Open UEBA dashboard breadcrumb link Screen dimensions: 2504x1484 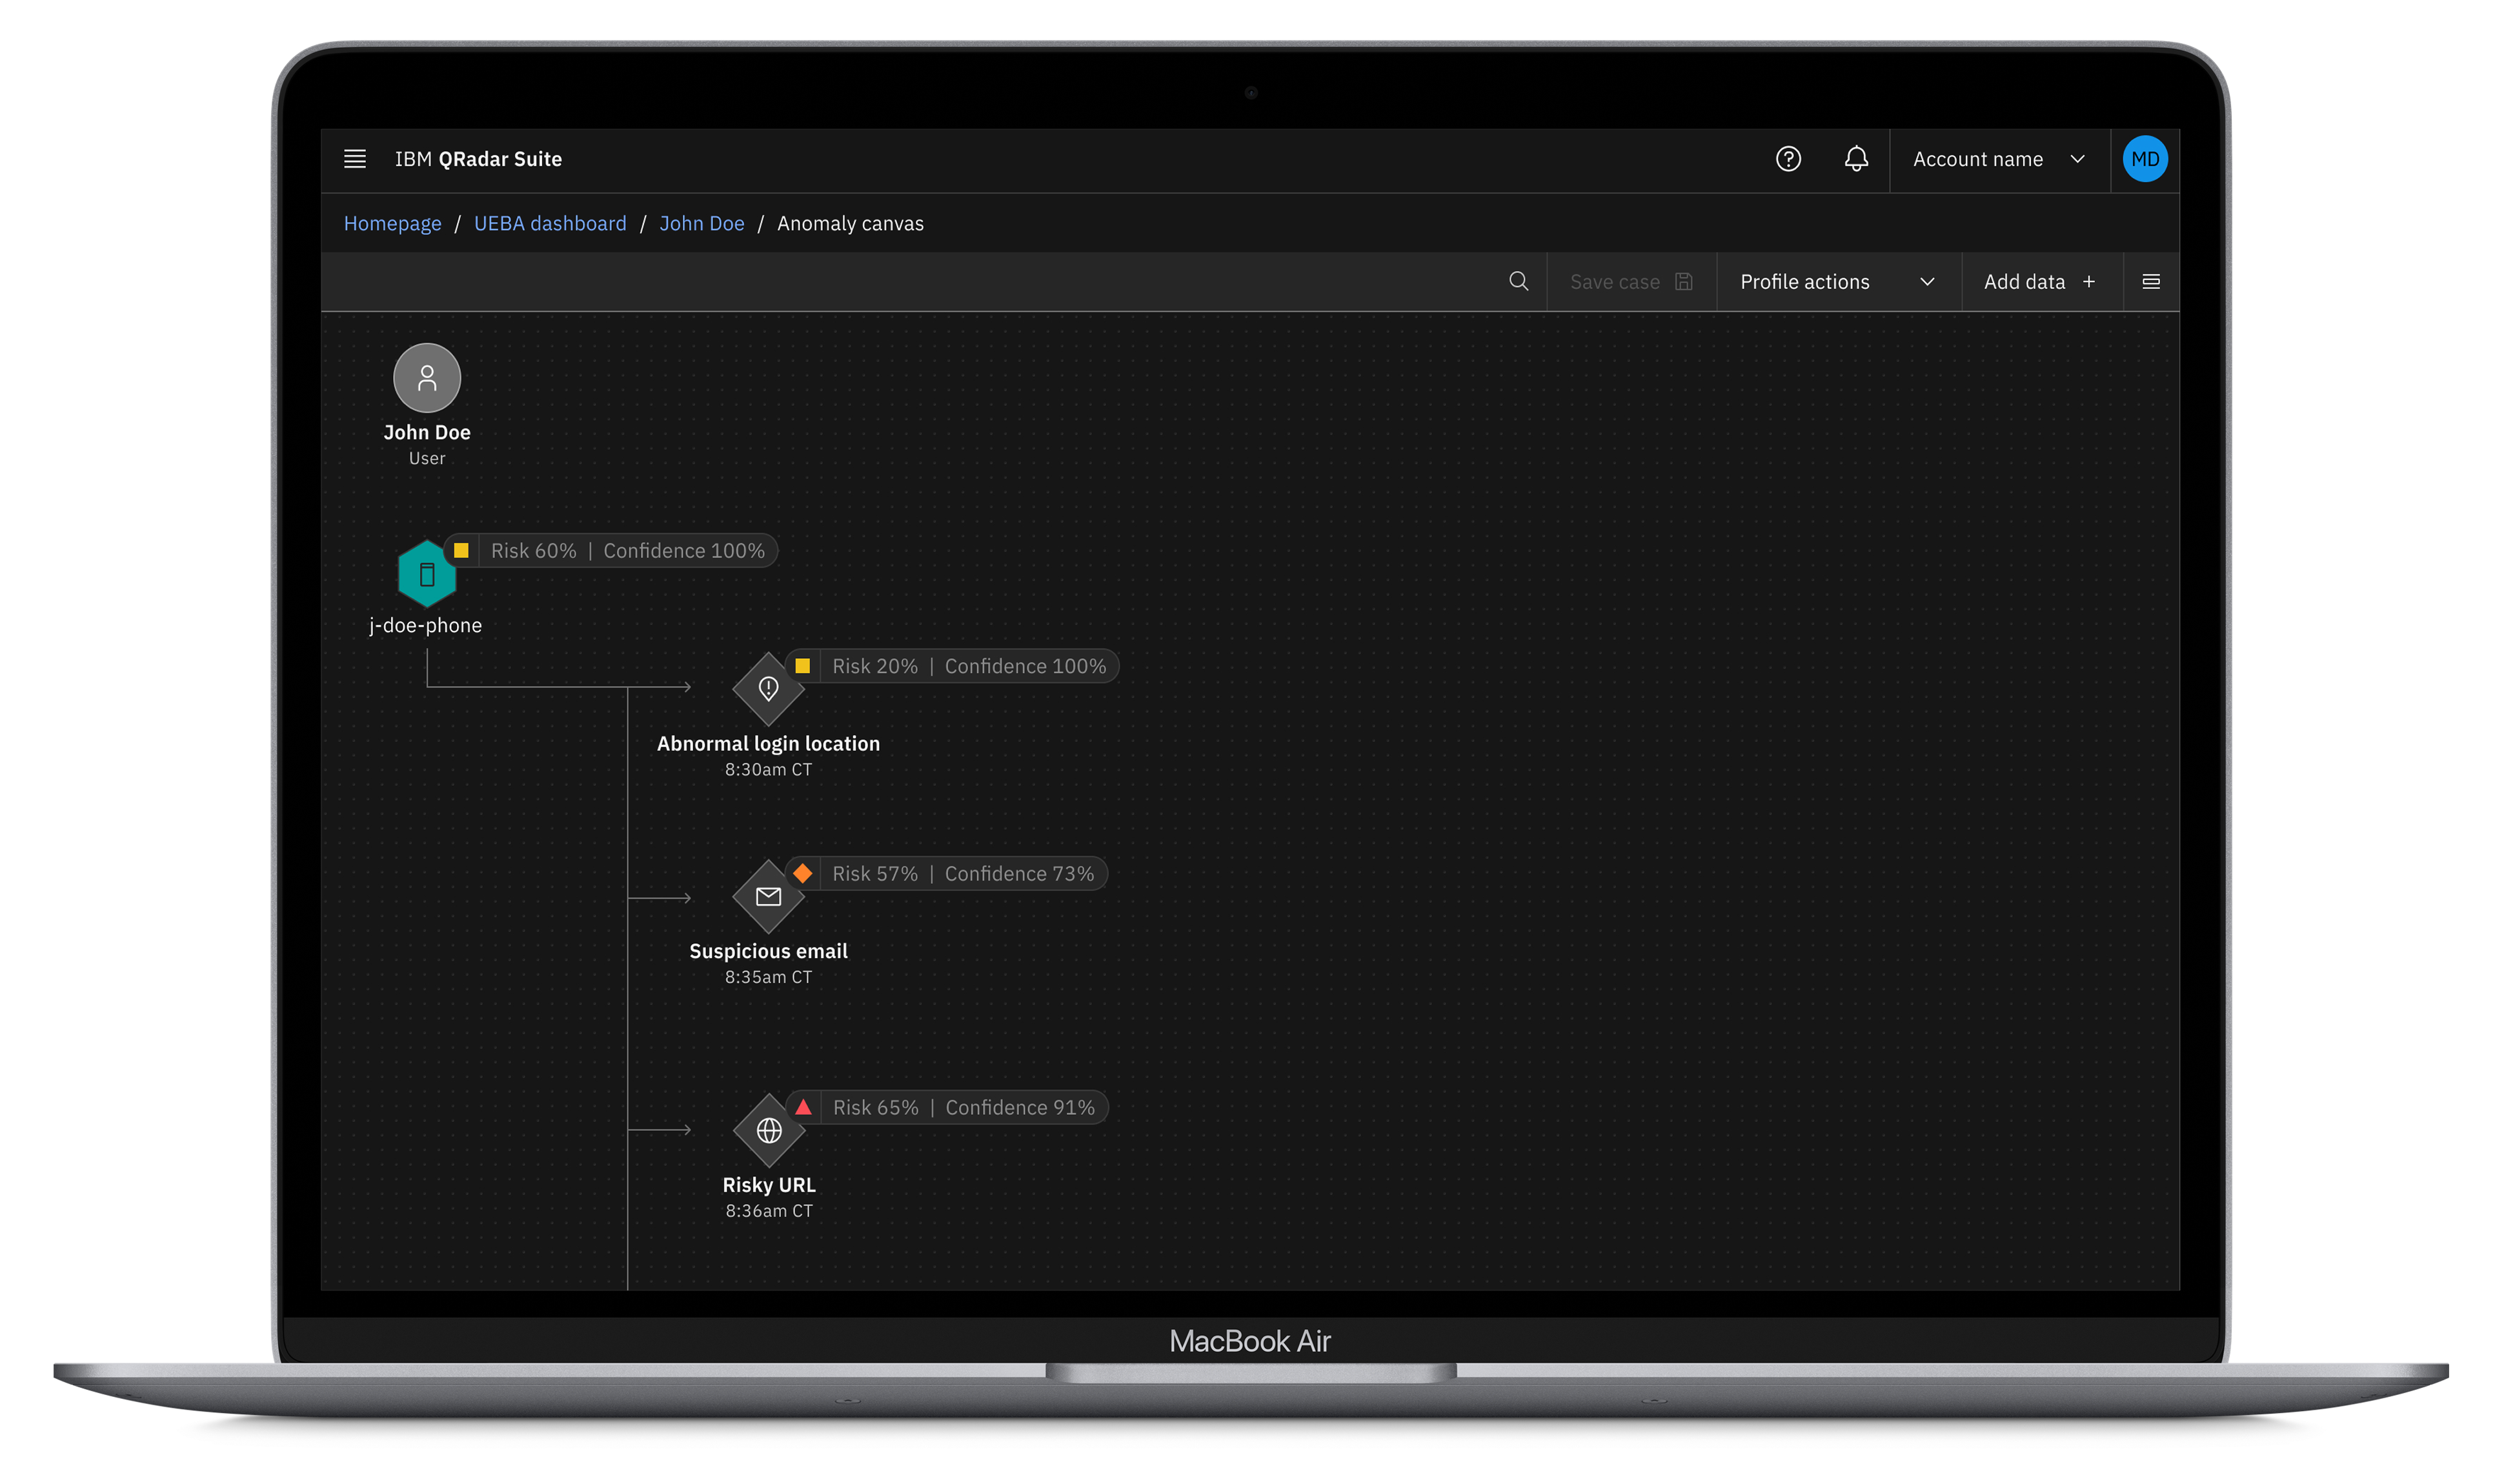tap(550, 224)
